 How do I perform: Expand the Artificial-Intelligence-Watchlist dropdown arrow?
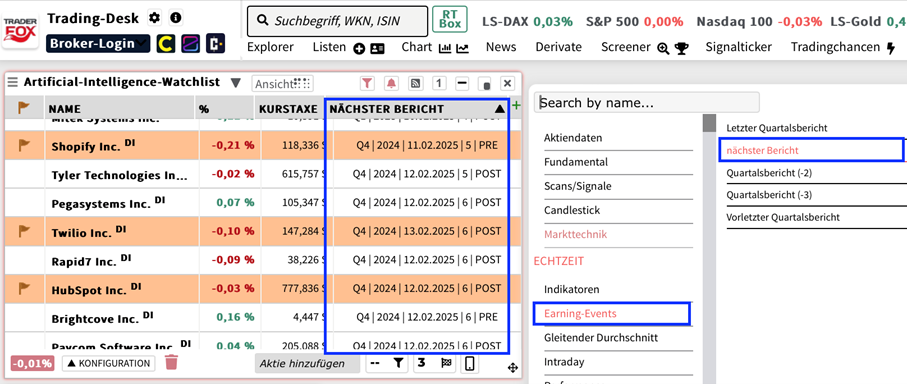[235, 83]
